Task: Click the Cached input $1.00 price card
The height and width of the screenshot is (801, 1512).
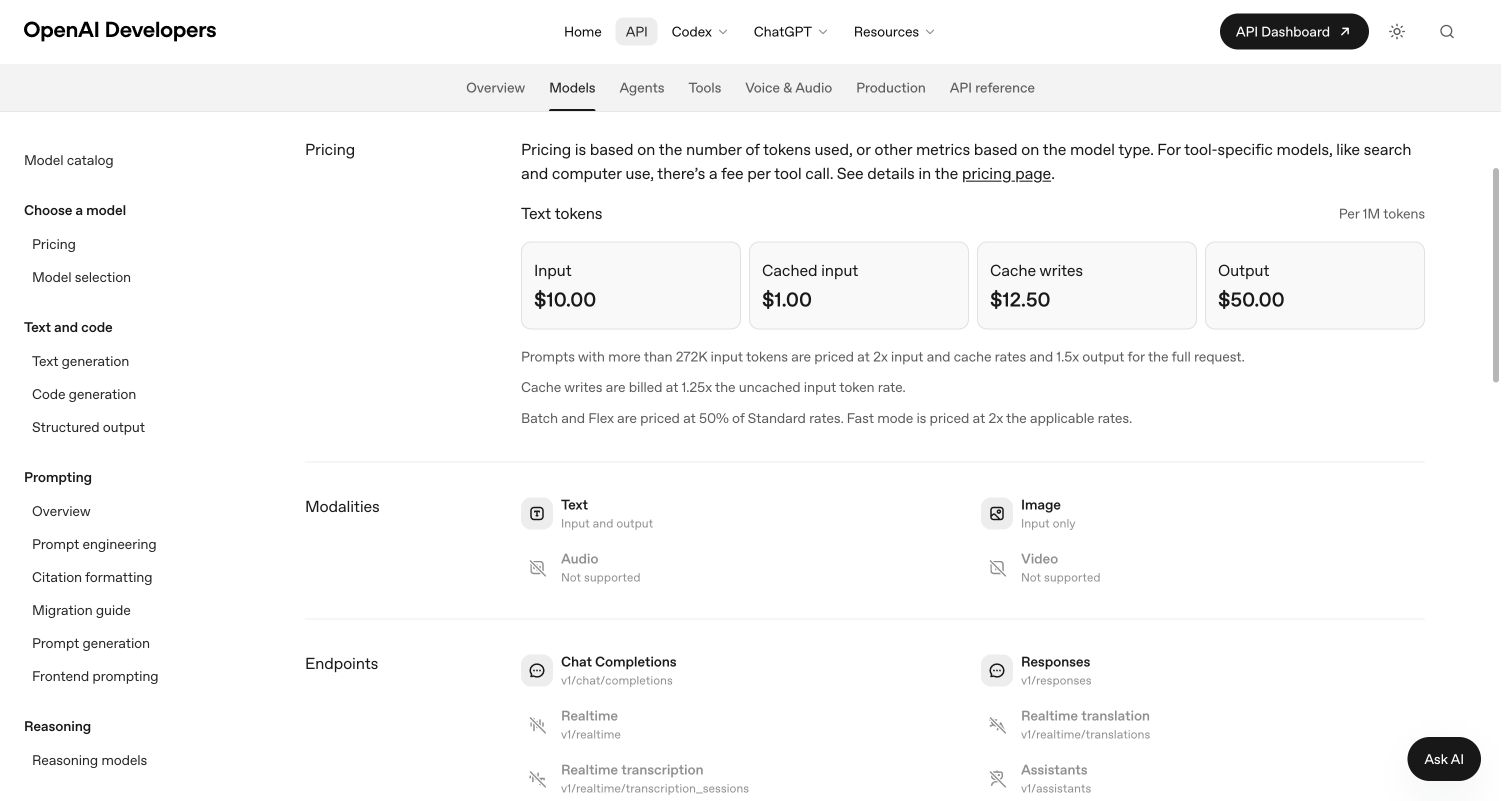Action: pyautogui.click(x=859, y=285)
